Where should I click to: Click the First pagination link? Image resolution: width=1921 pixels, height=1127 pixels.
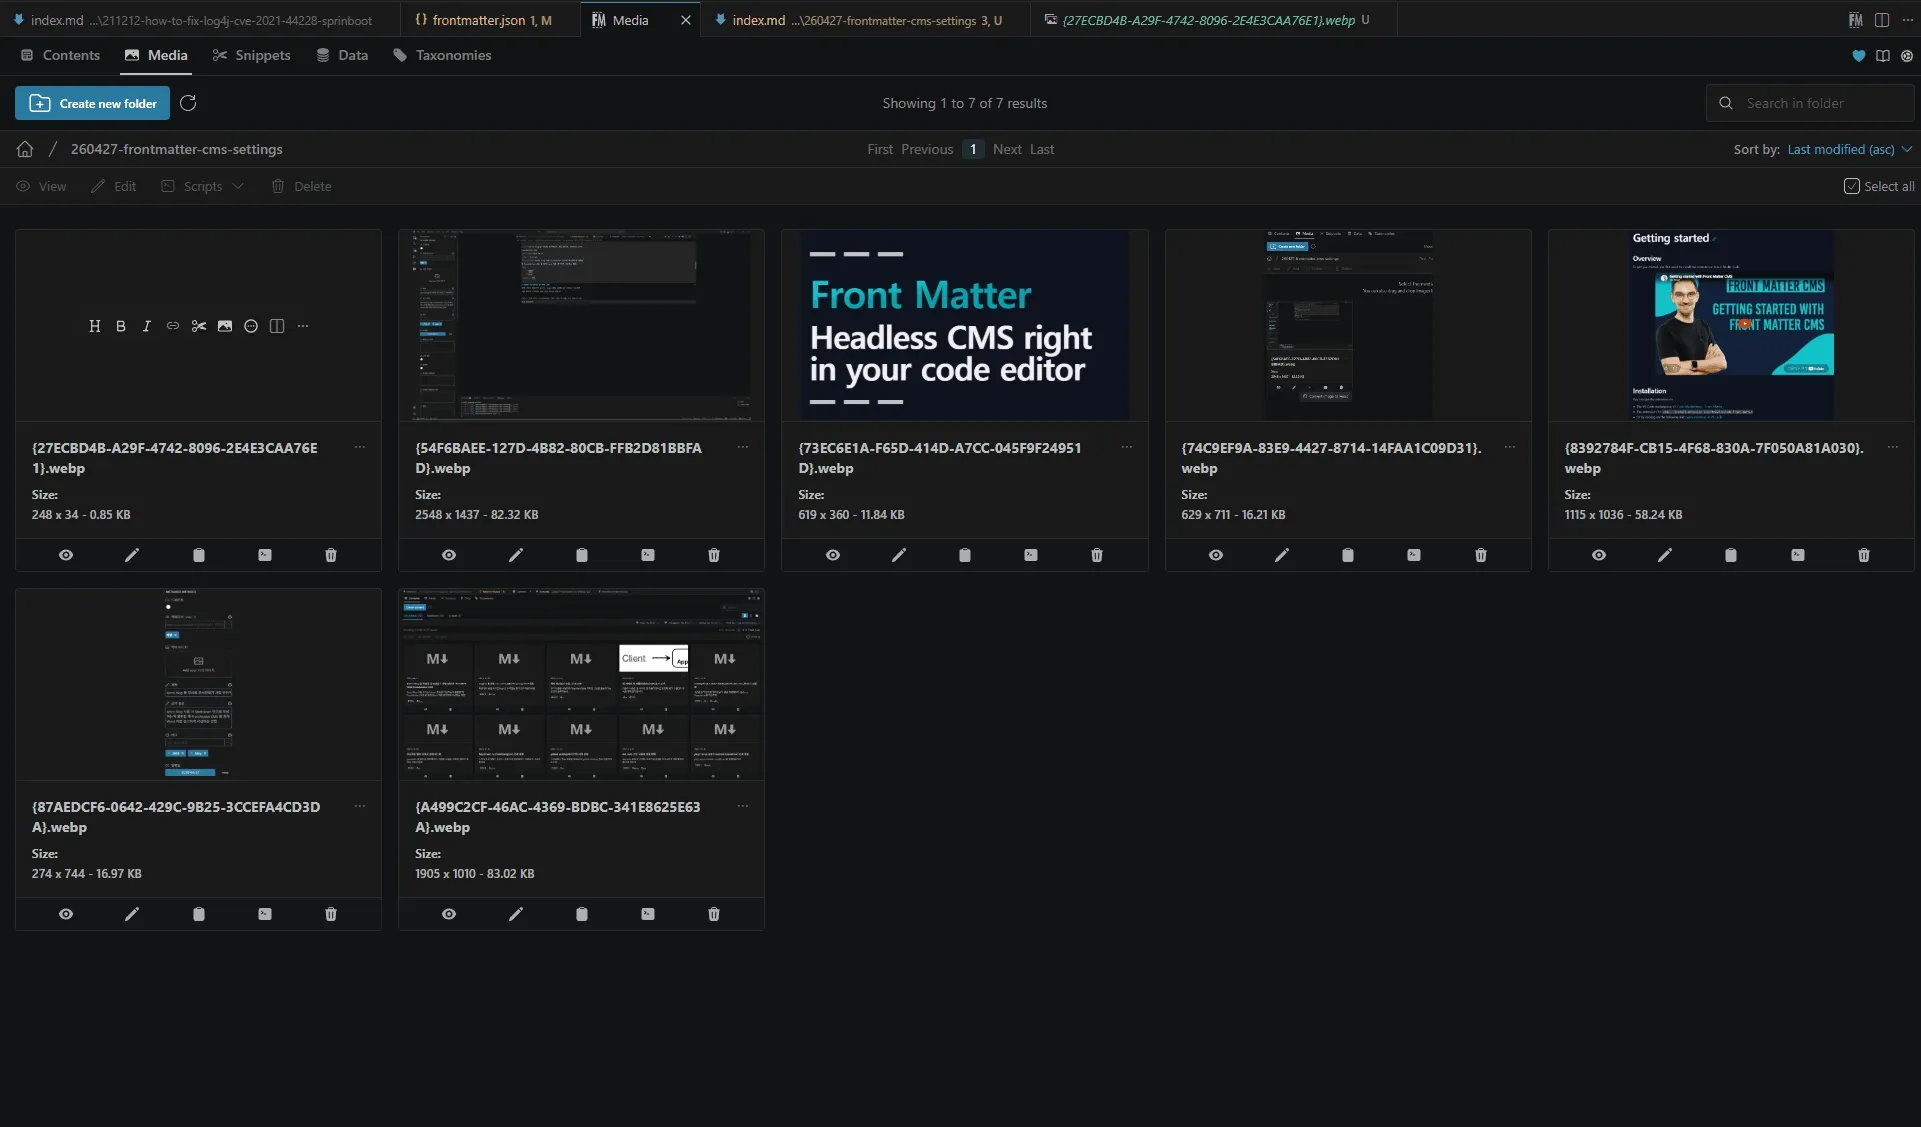[880, 149]
